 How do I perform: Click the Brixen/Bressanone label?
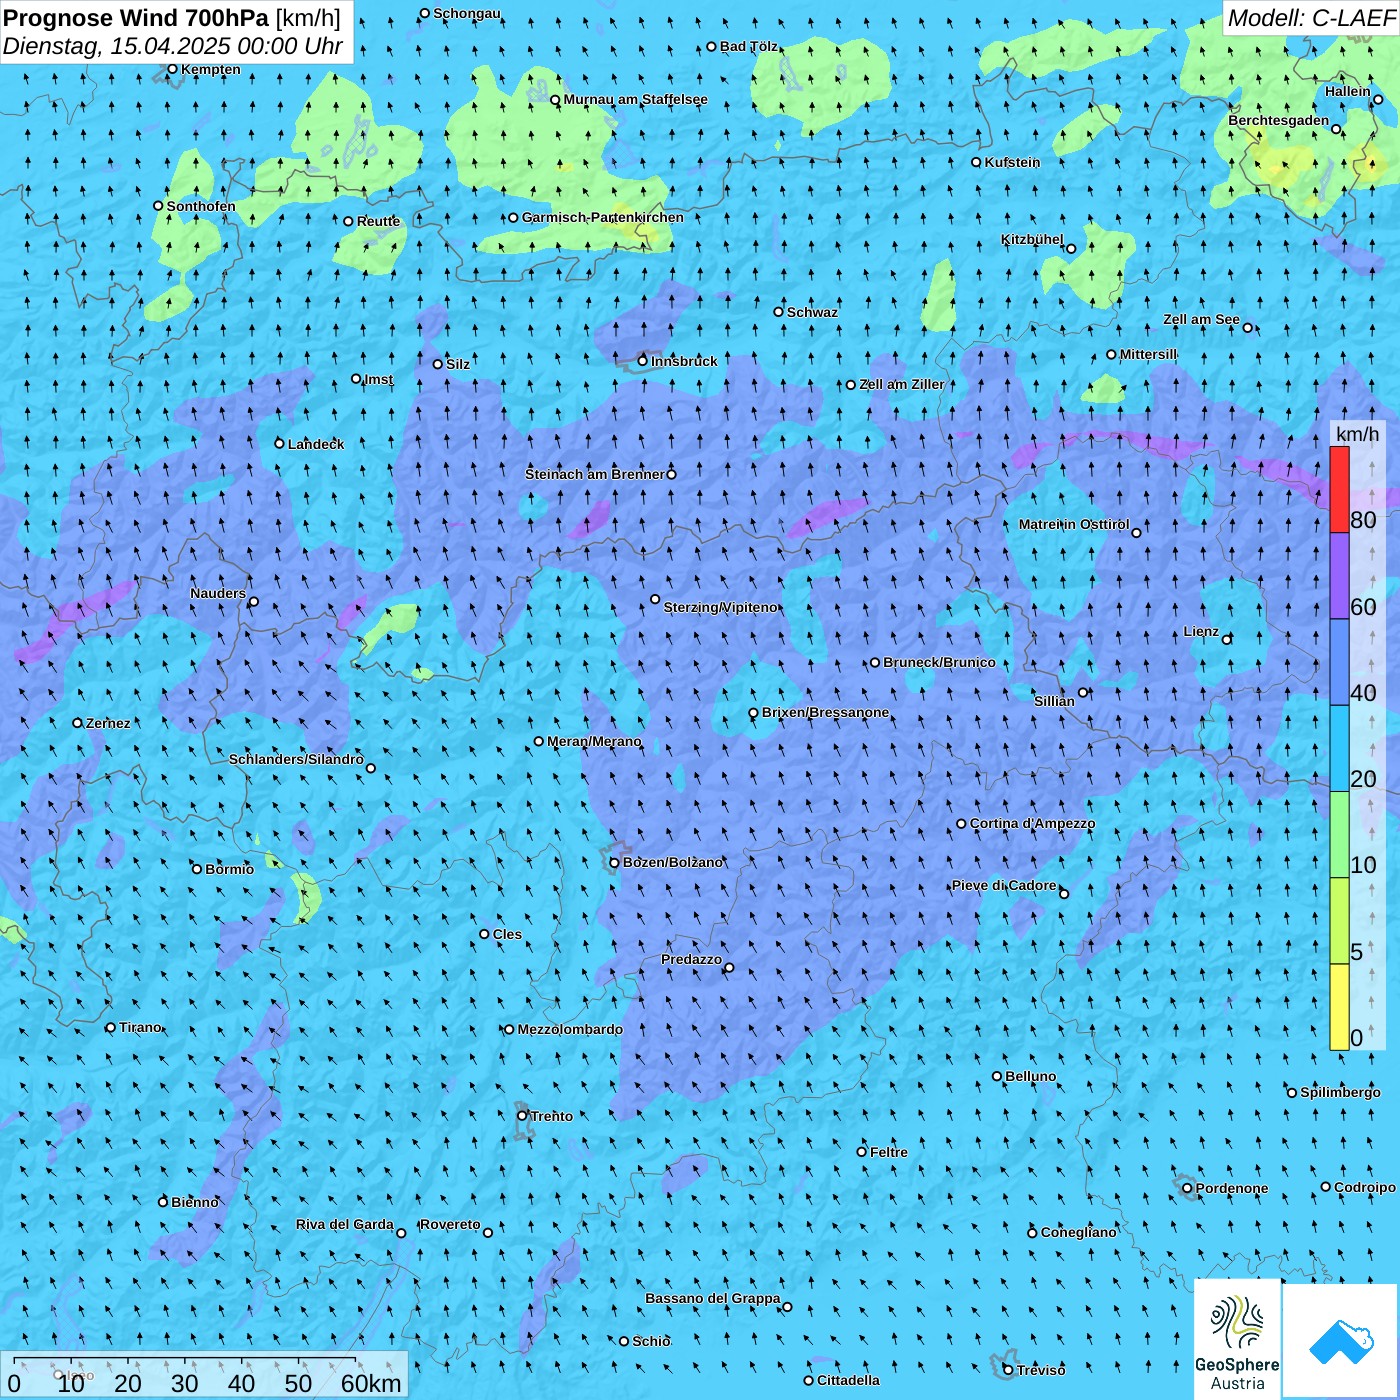pyautogui.click(x=825, y=712)
